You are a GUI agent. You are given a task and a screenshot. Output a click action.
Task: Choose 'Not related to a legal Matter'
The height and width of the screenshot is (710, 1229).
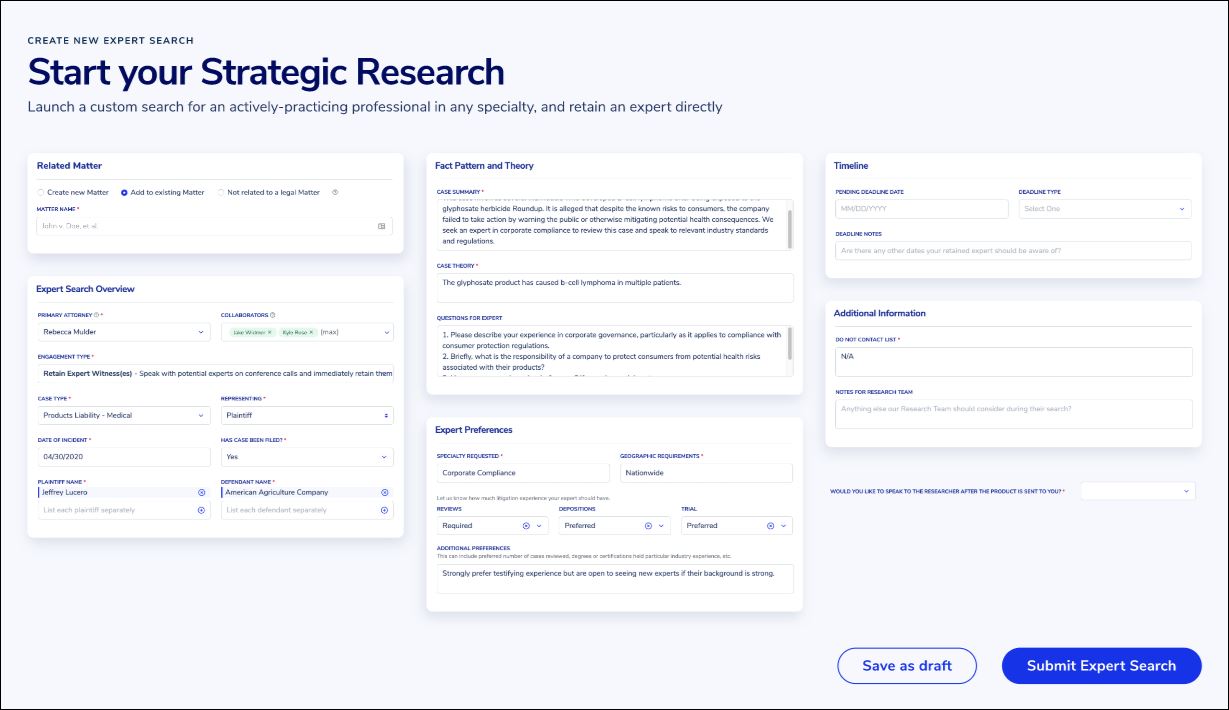click(x=221, y=192)
